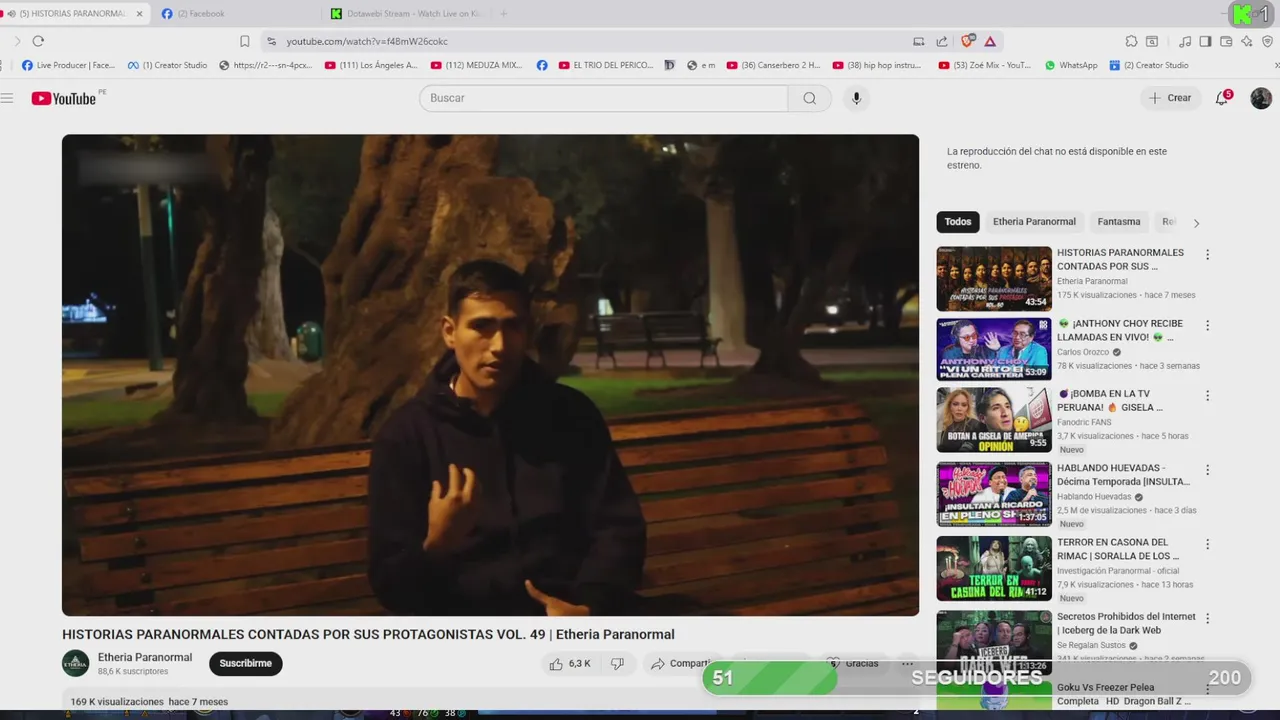Open the account avatar menu
Viewport: 1280px width, 720px height.
coord(1261,98)
